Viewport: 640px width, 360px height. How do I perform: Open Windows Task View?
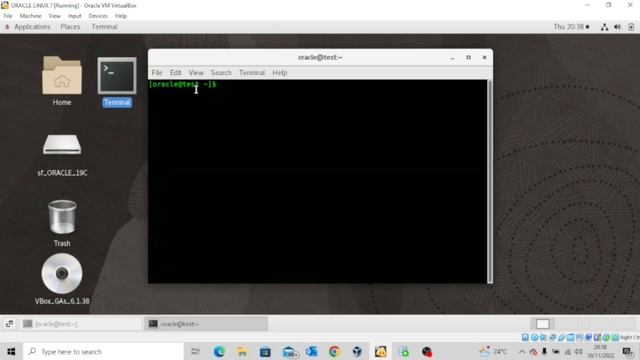point(196,351)
